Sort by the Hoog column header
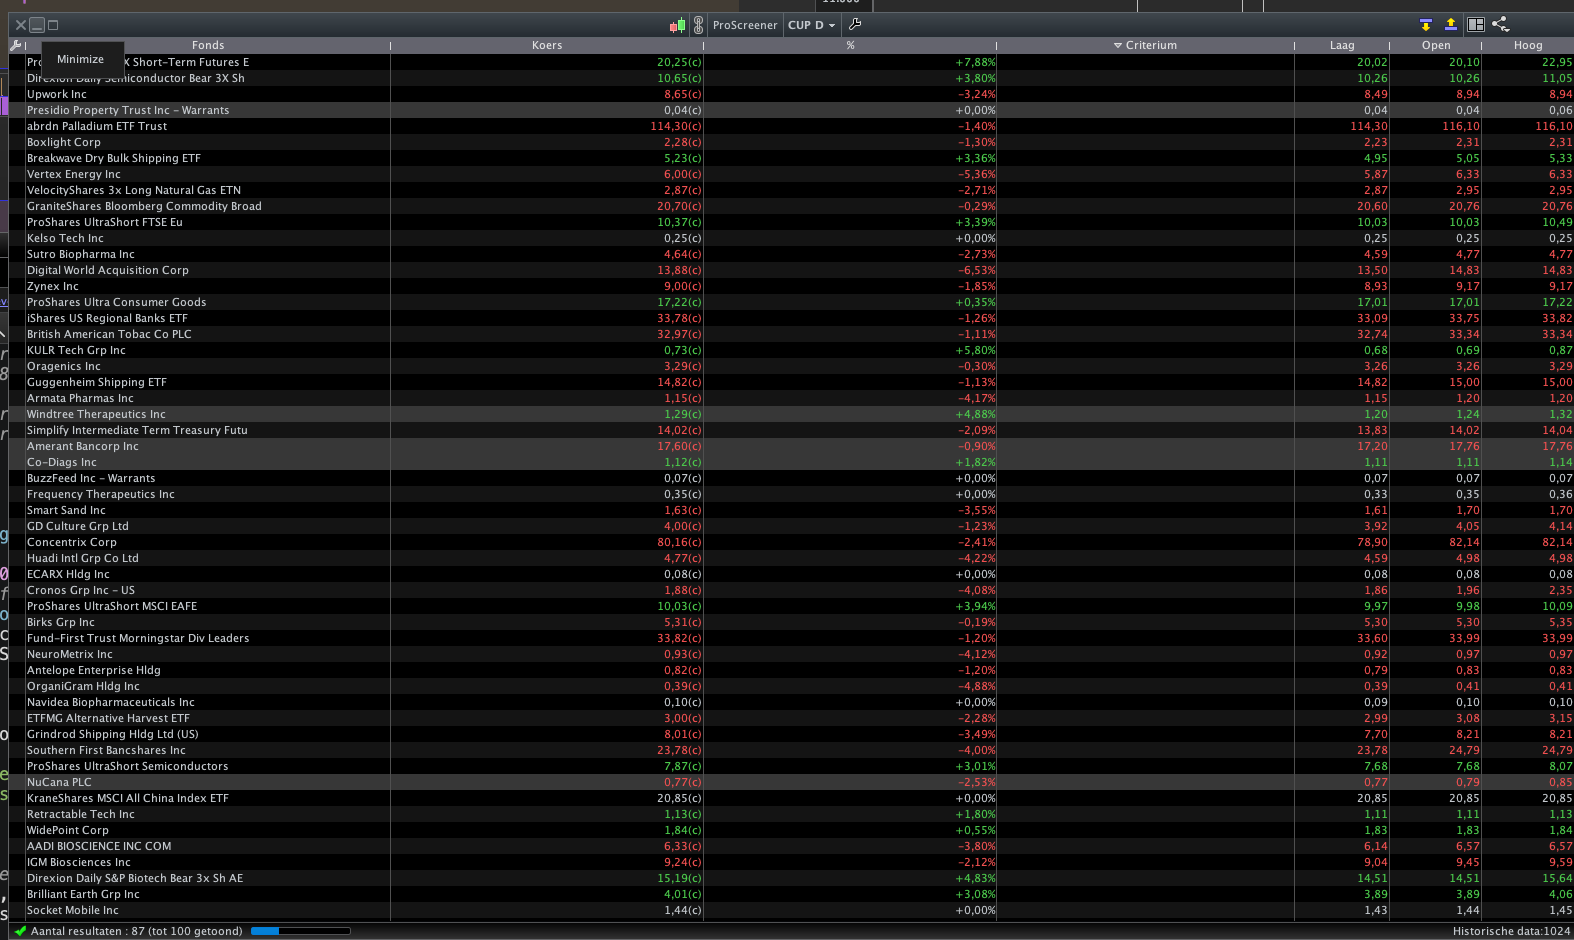Viewport: 1574px width, 940px height. point(1528,45)
